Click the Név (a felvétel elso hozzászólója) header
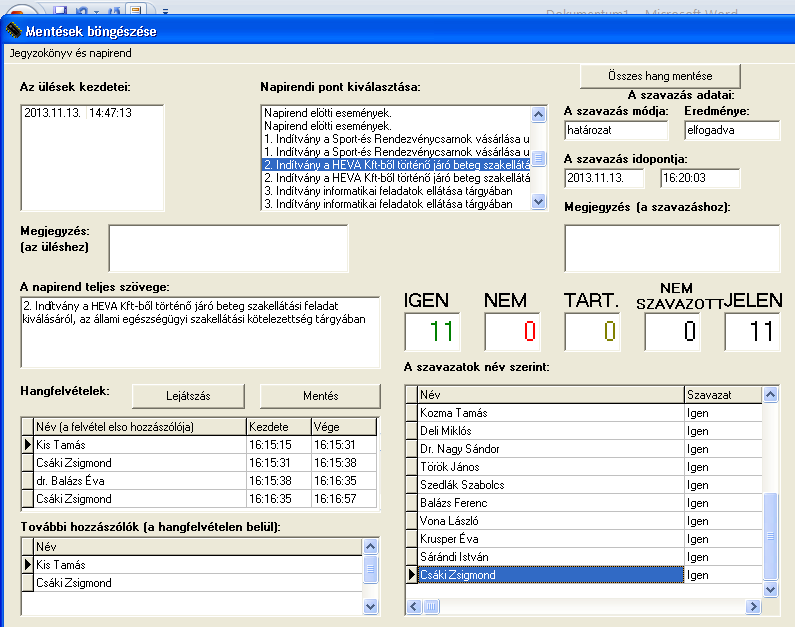The image size is (795, 627). point(140,427)
